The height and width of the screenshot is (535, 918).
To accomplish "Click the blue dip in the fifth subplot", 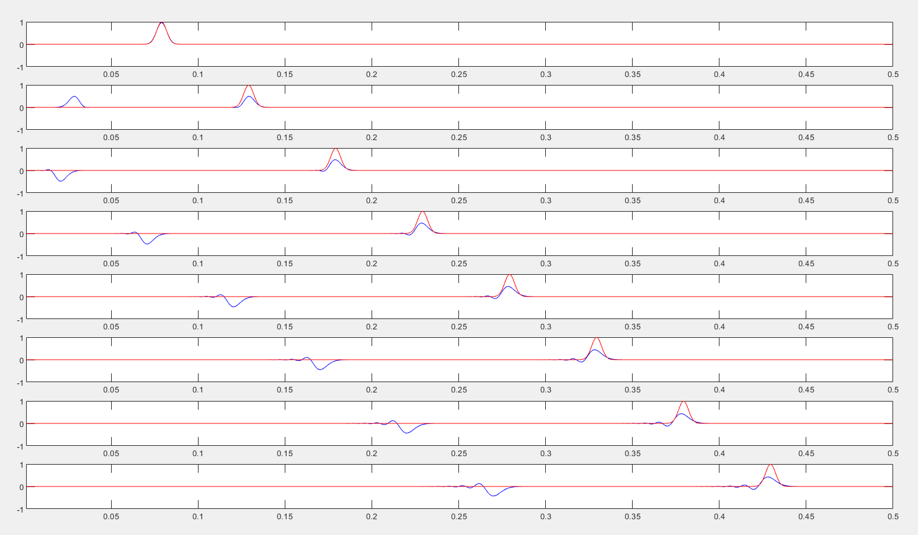I will pos(234,306).
